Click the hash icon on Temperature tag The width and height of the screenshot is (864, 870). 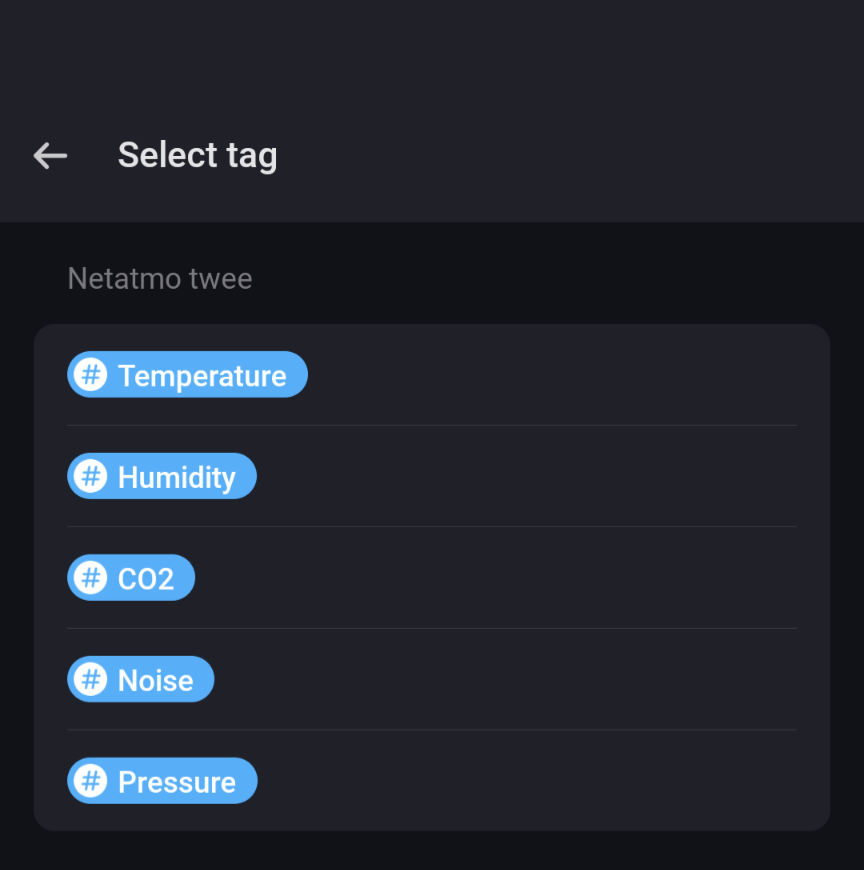click(x=91, y=375)
